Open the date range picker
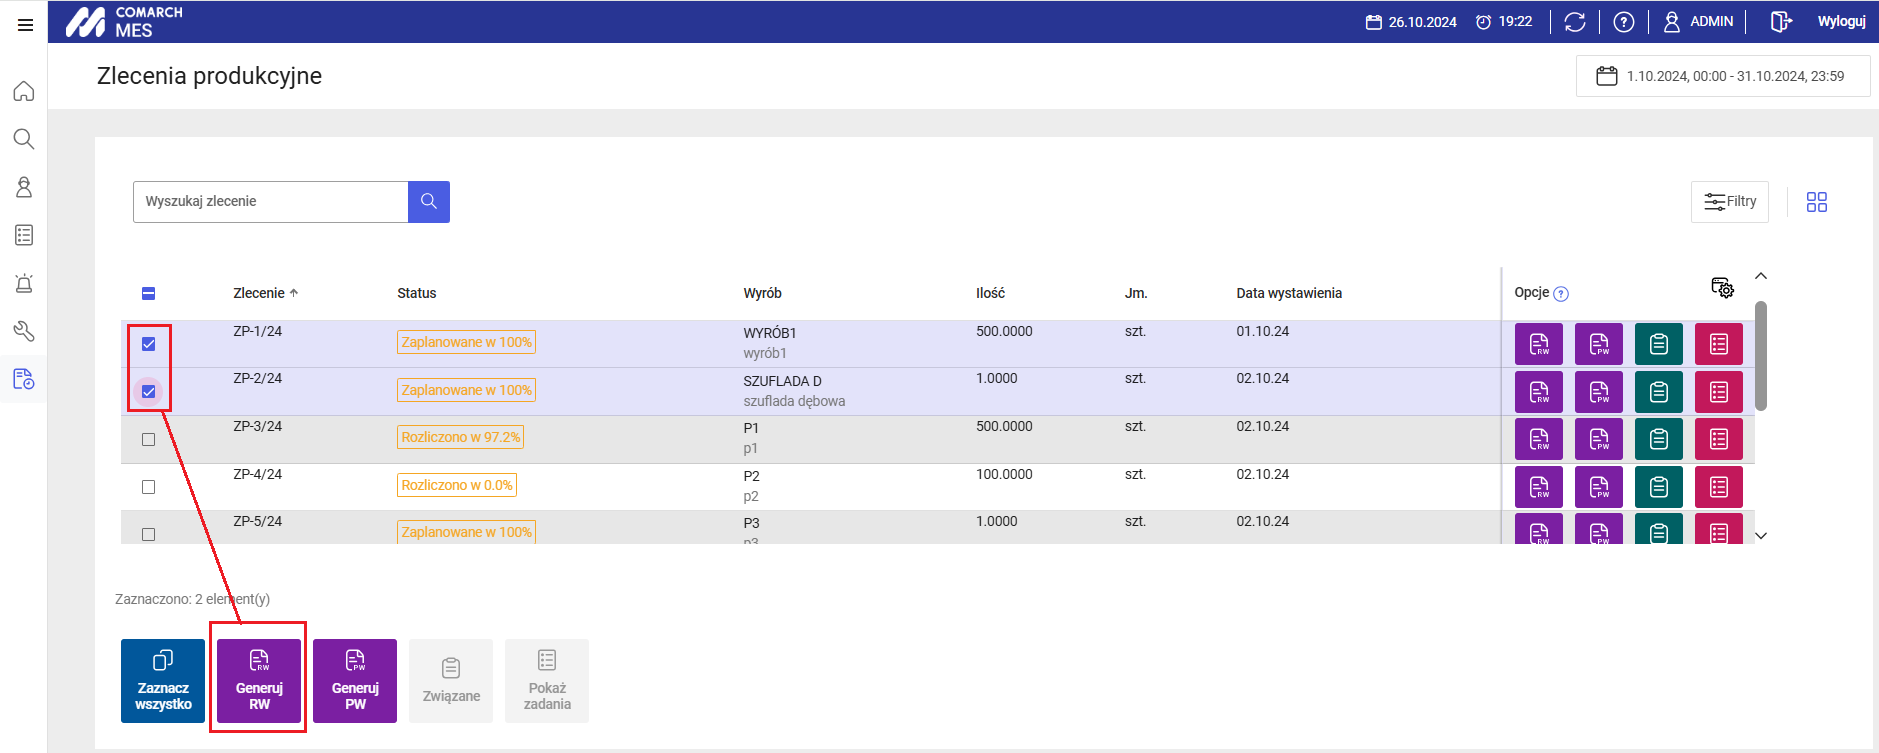1879x753 pixels. click(x=1723, y=76)
